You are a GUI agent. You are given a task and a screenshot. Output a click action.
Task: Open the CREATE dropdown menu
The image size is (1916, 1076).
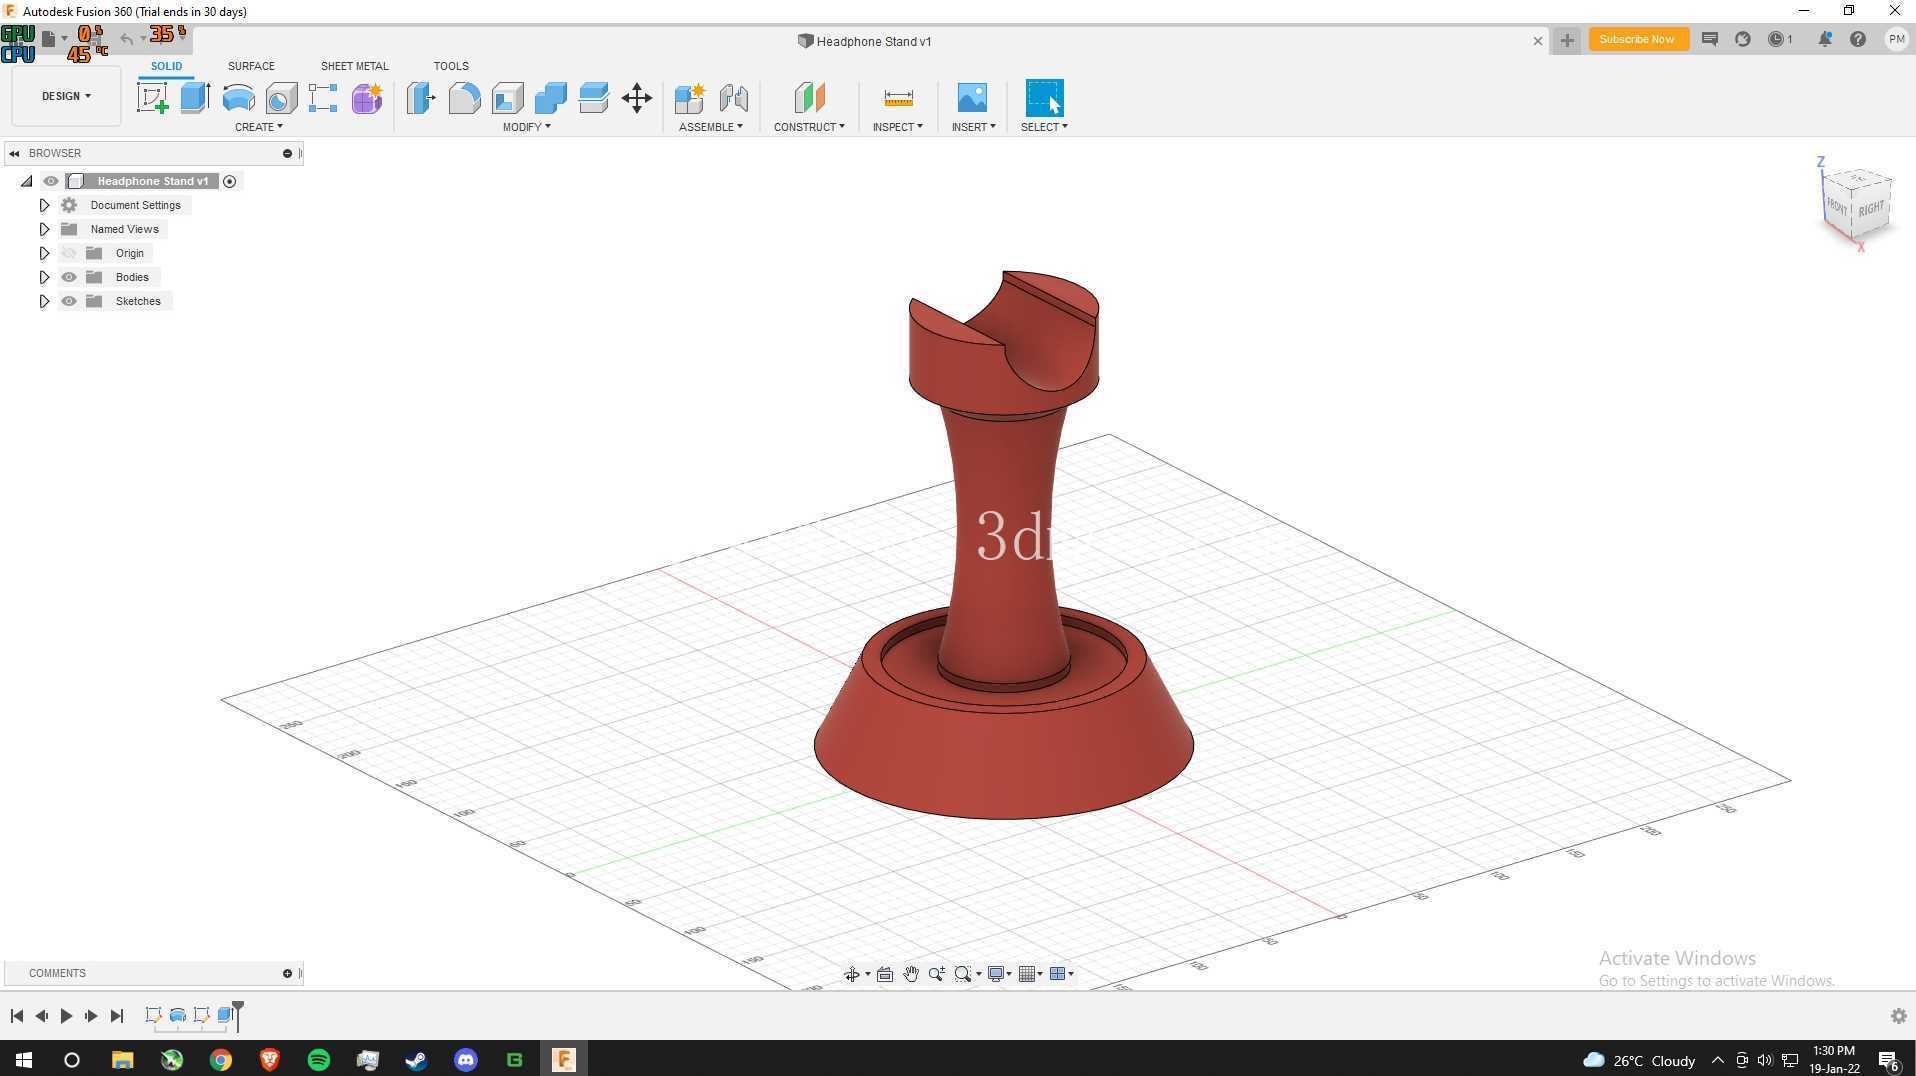tap(258, 127)
